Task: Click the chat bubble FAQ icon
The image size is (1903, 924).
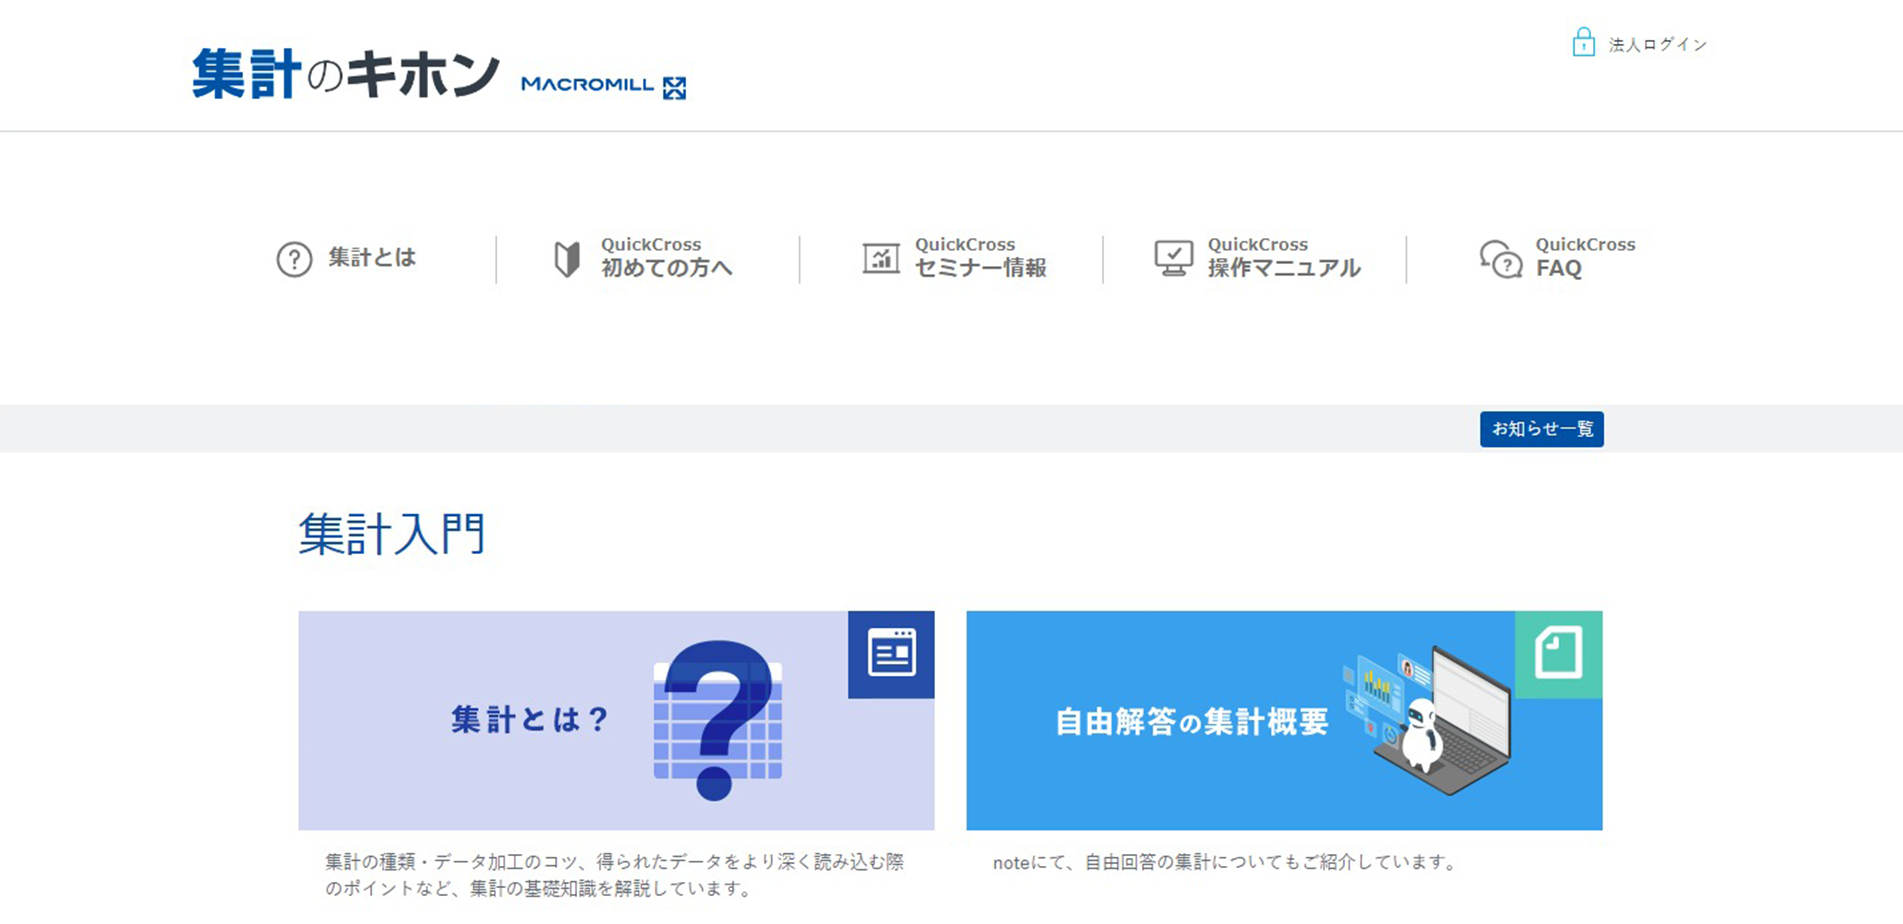Action: (x=1500, y=259)
